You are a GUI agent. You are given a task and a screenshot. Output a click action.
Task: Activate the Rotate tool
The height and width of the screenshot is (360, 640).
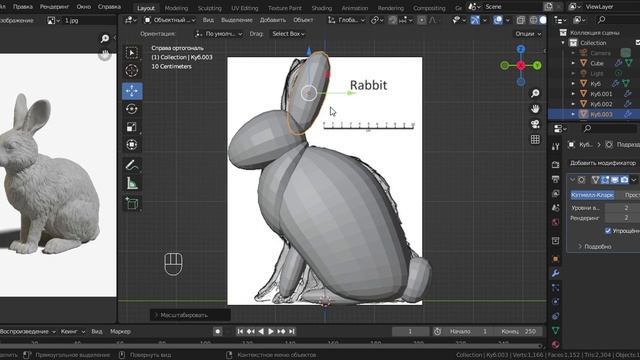[x=132, y=109]
